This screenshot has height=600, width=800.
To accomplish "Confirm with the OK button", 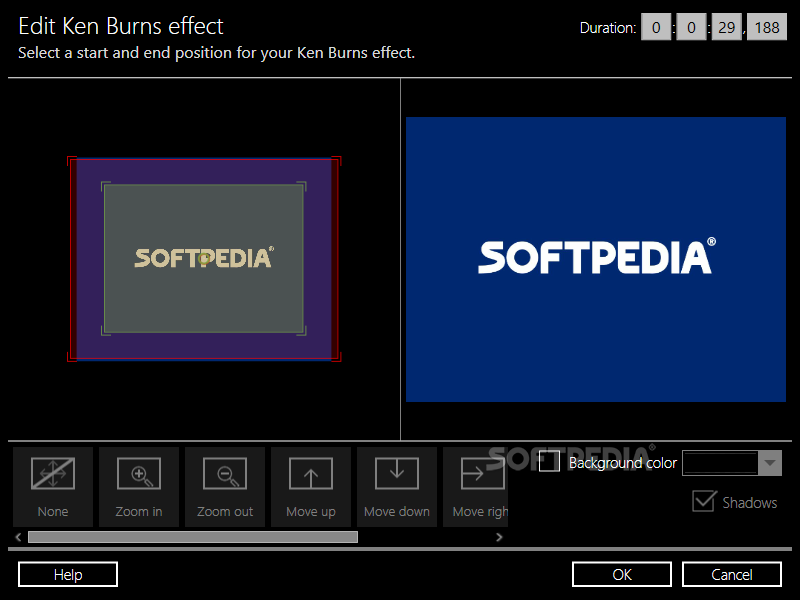I will tap(622, 574).
